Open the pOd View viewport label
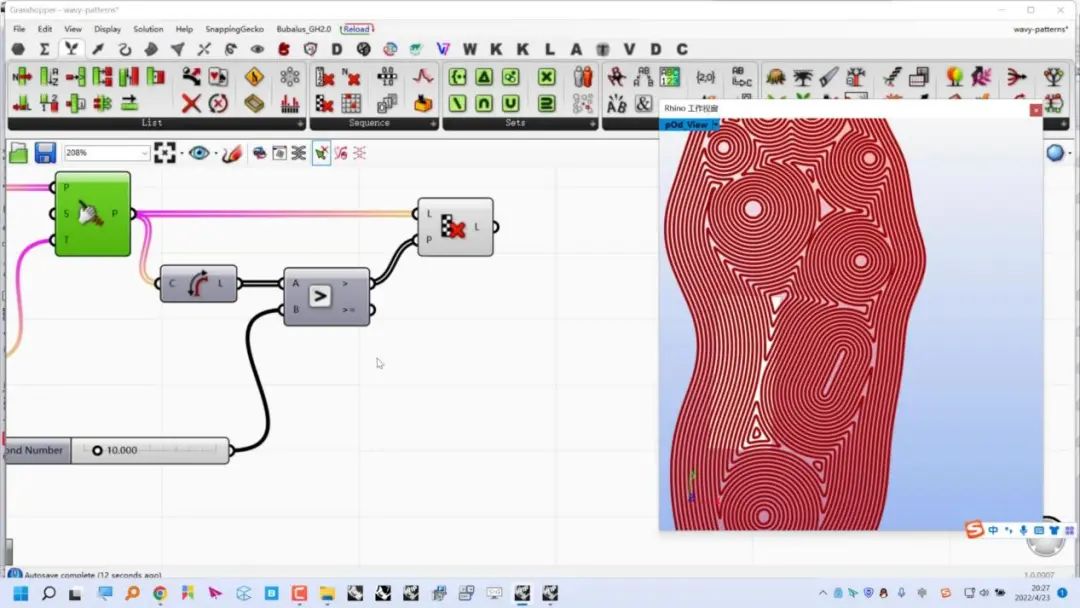The width and height of the screenshot is (1080, 608). click(x=689, y=125)
